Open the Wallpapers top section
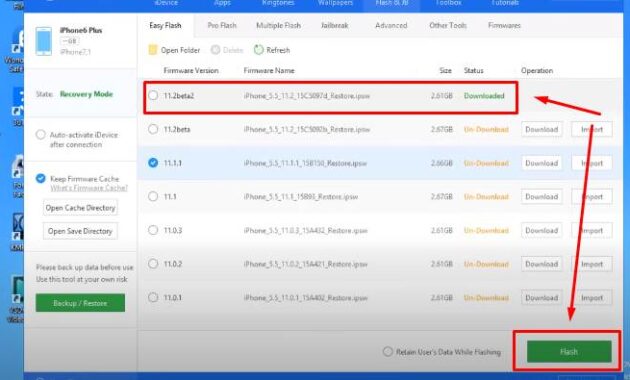This screenshot has width=630, height=380. pos(335,3)
